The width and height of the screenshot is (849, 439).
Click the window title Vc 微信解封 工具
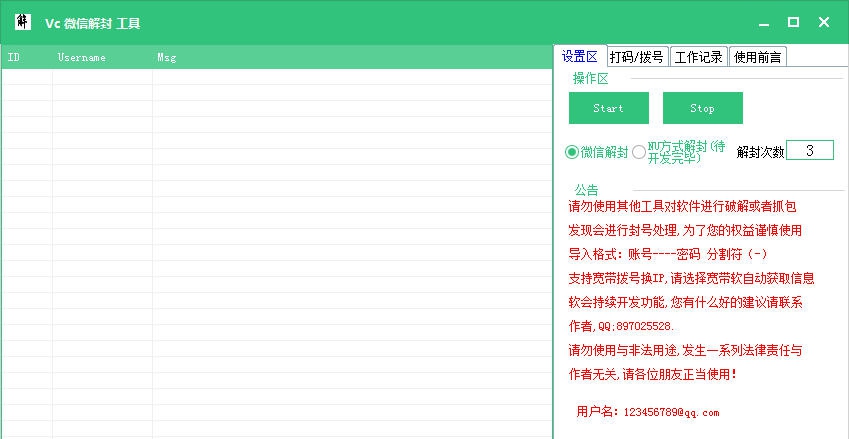93,23
